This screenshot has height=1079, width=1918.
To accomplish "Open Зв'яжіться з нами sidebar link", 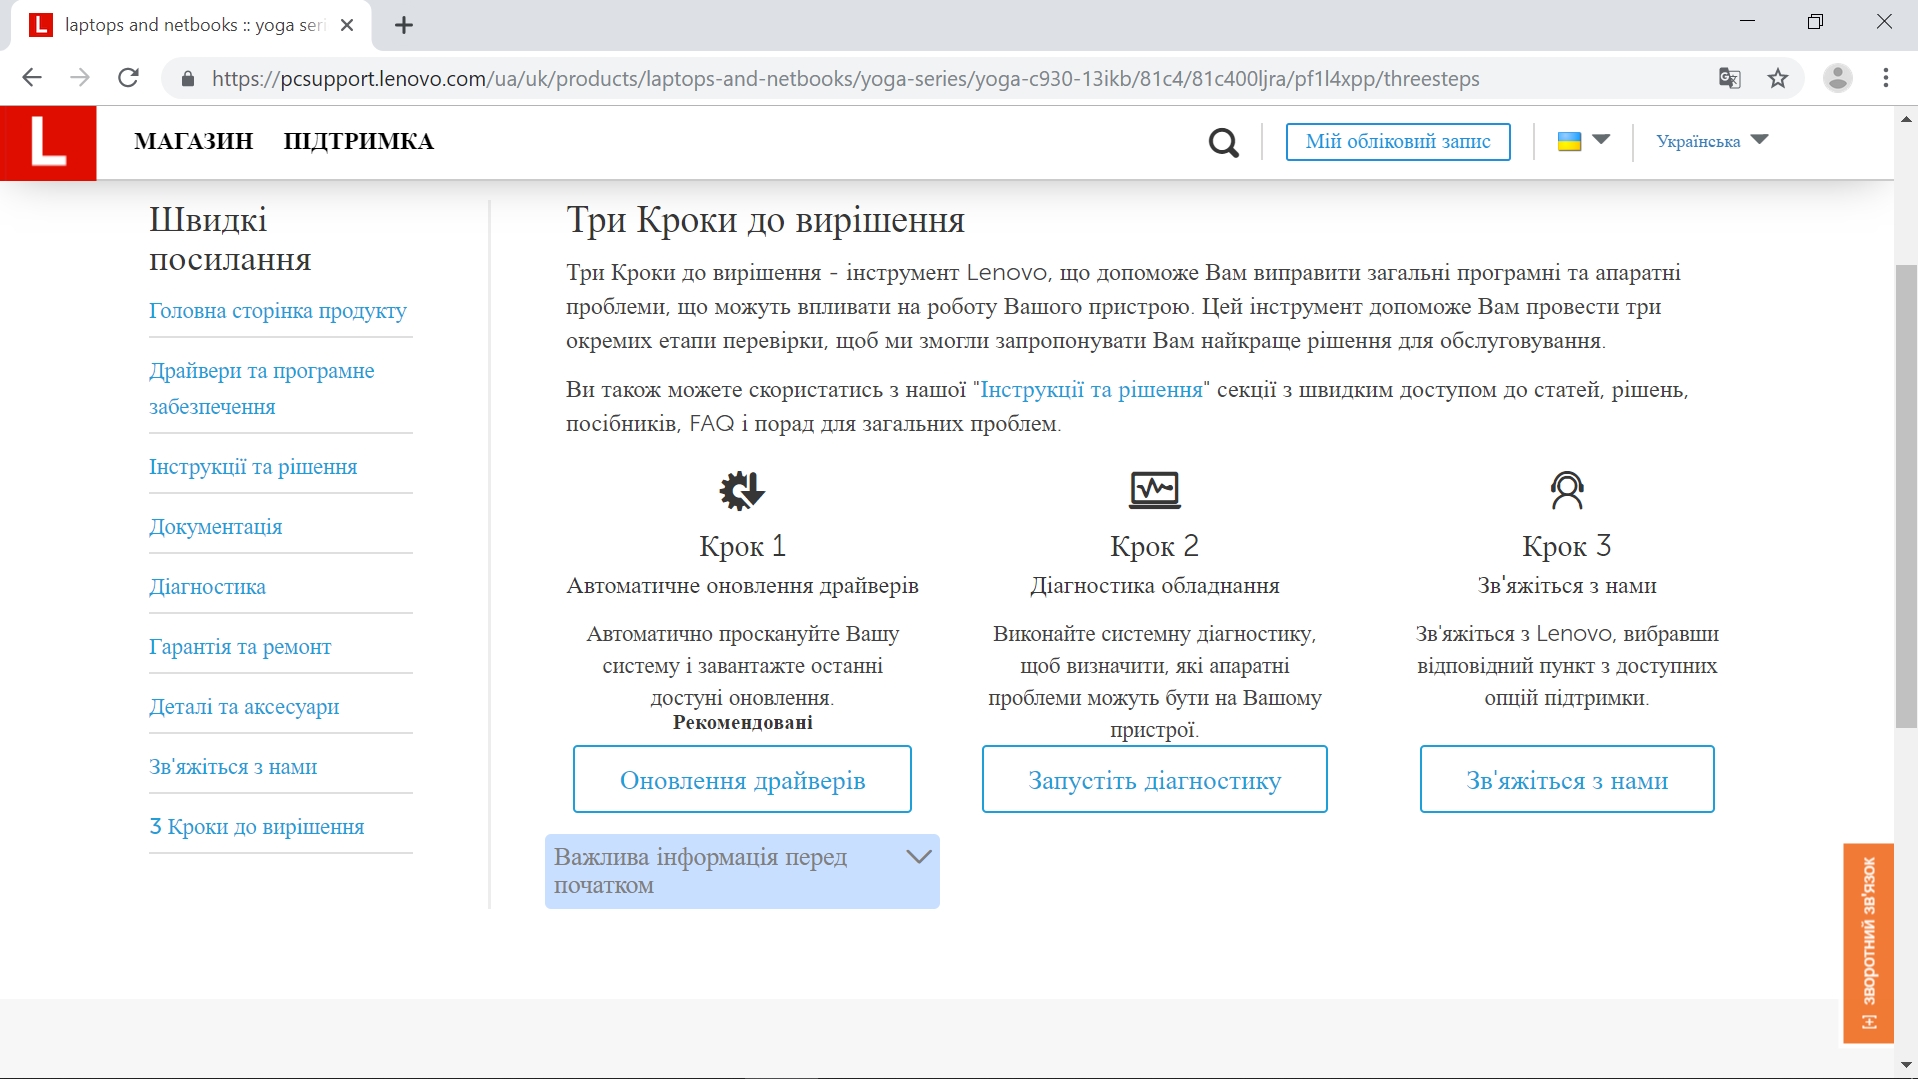I will [233, 767].
